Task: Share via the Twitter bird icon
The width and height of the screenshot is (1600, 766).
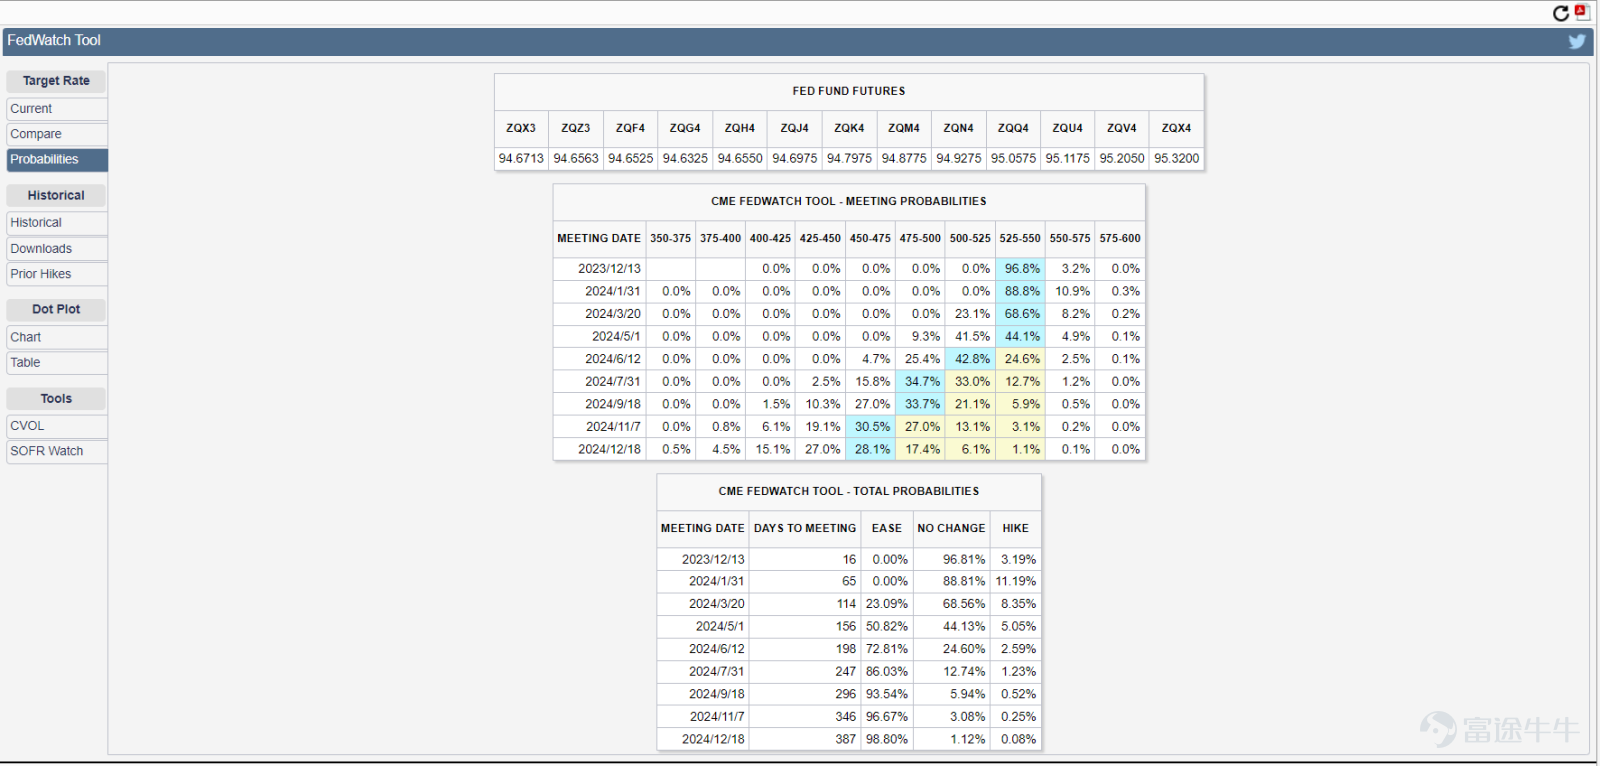Action: 1577,41
